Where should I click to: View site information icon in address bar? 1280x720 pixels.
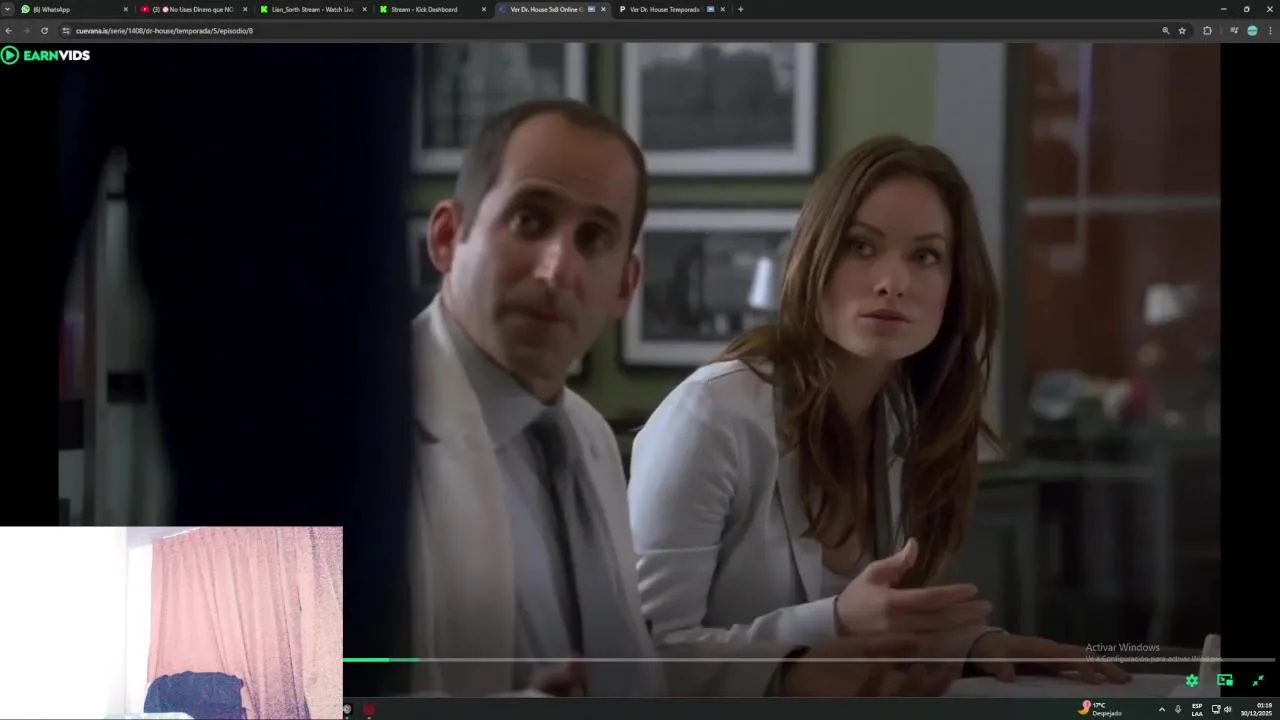coord(66,30)
